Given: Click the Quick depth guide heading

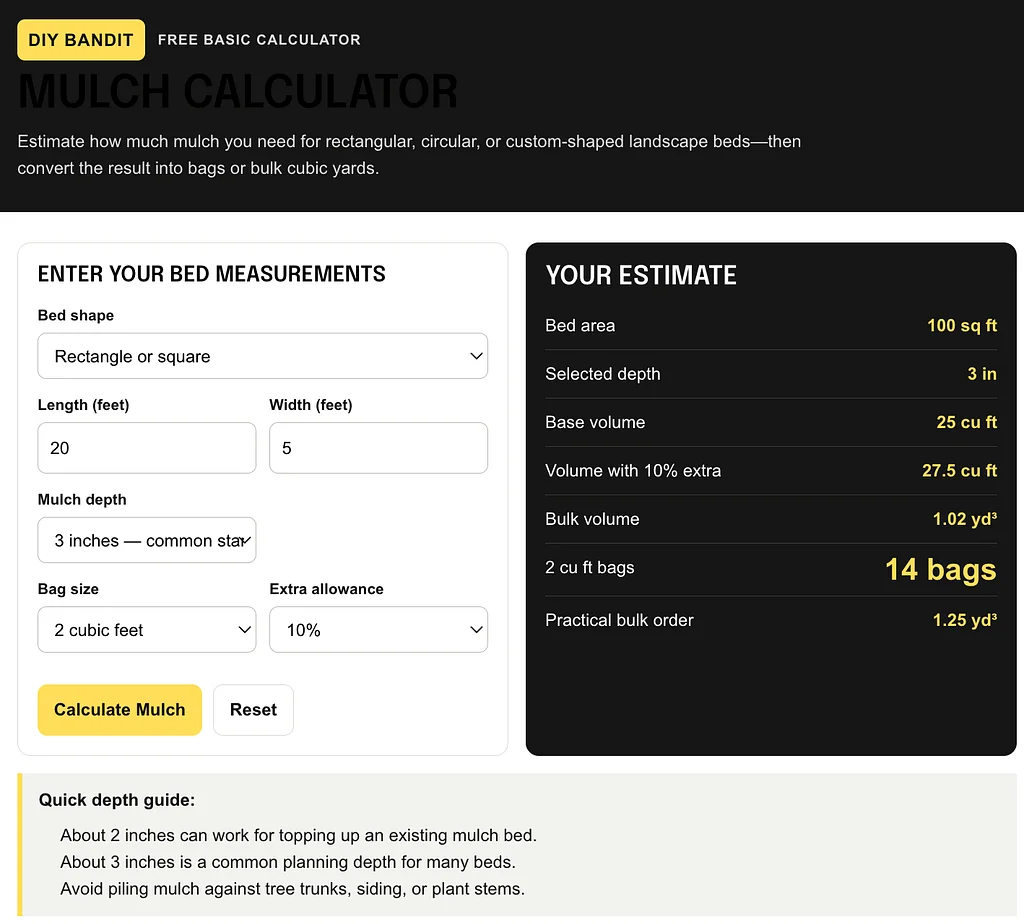Looking at the screenshot, I should (117, 800).
